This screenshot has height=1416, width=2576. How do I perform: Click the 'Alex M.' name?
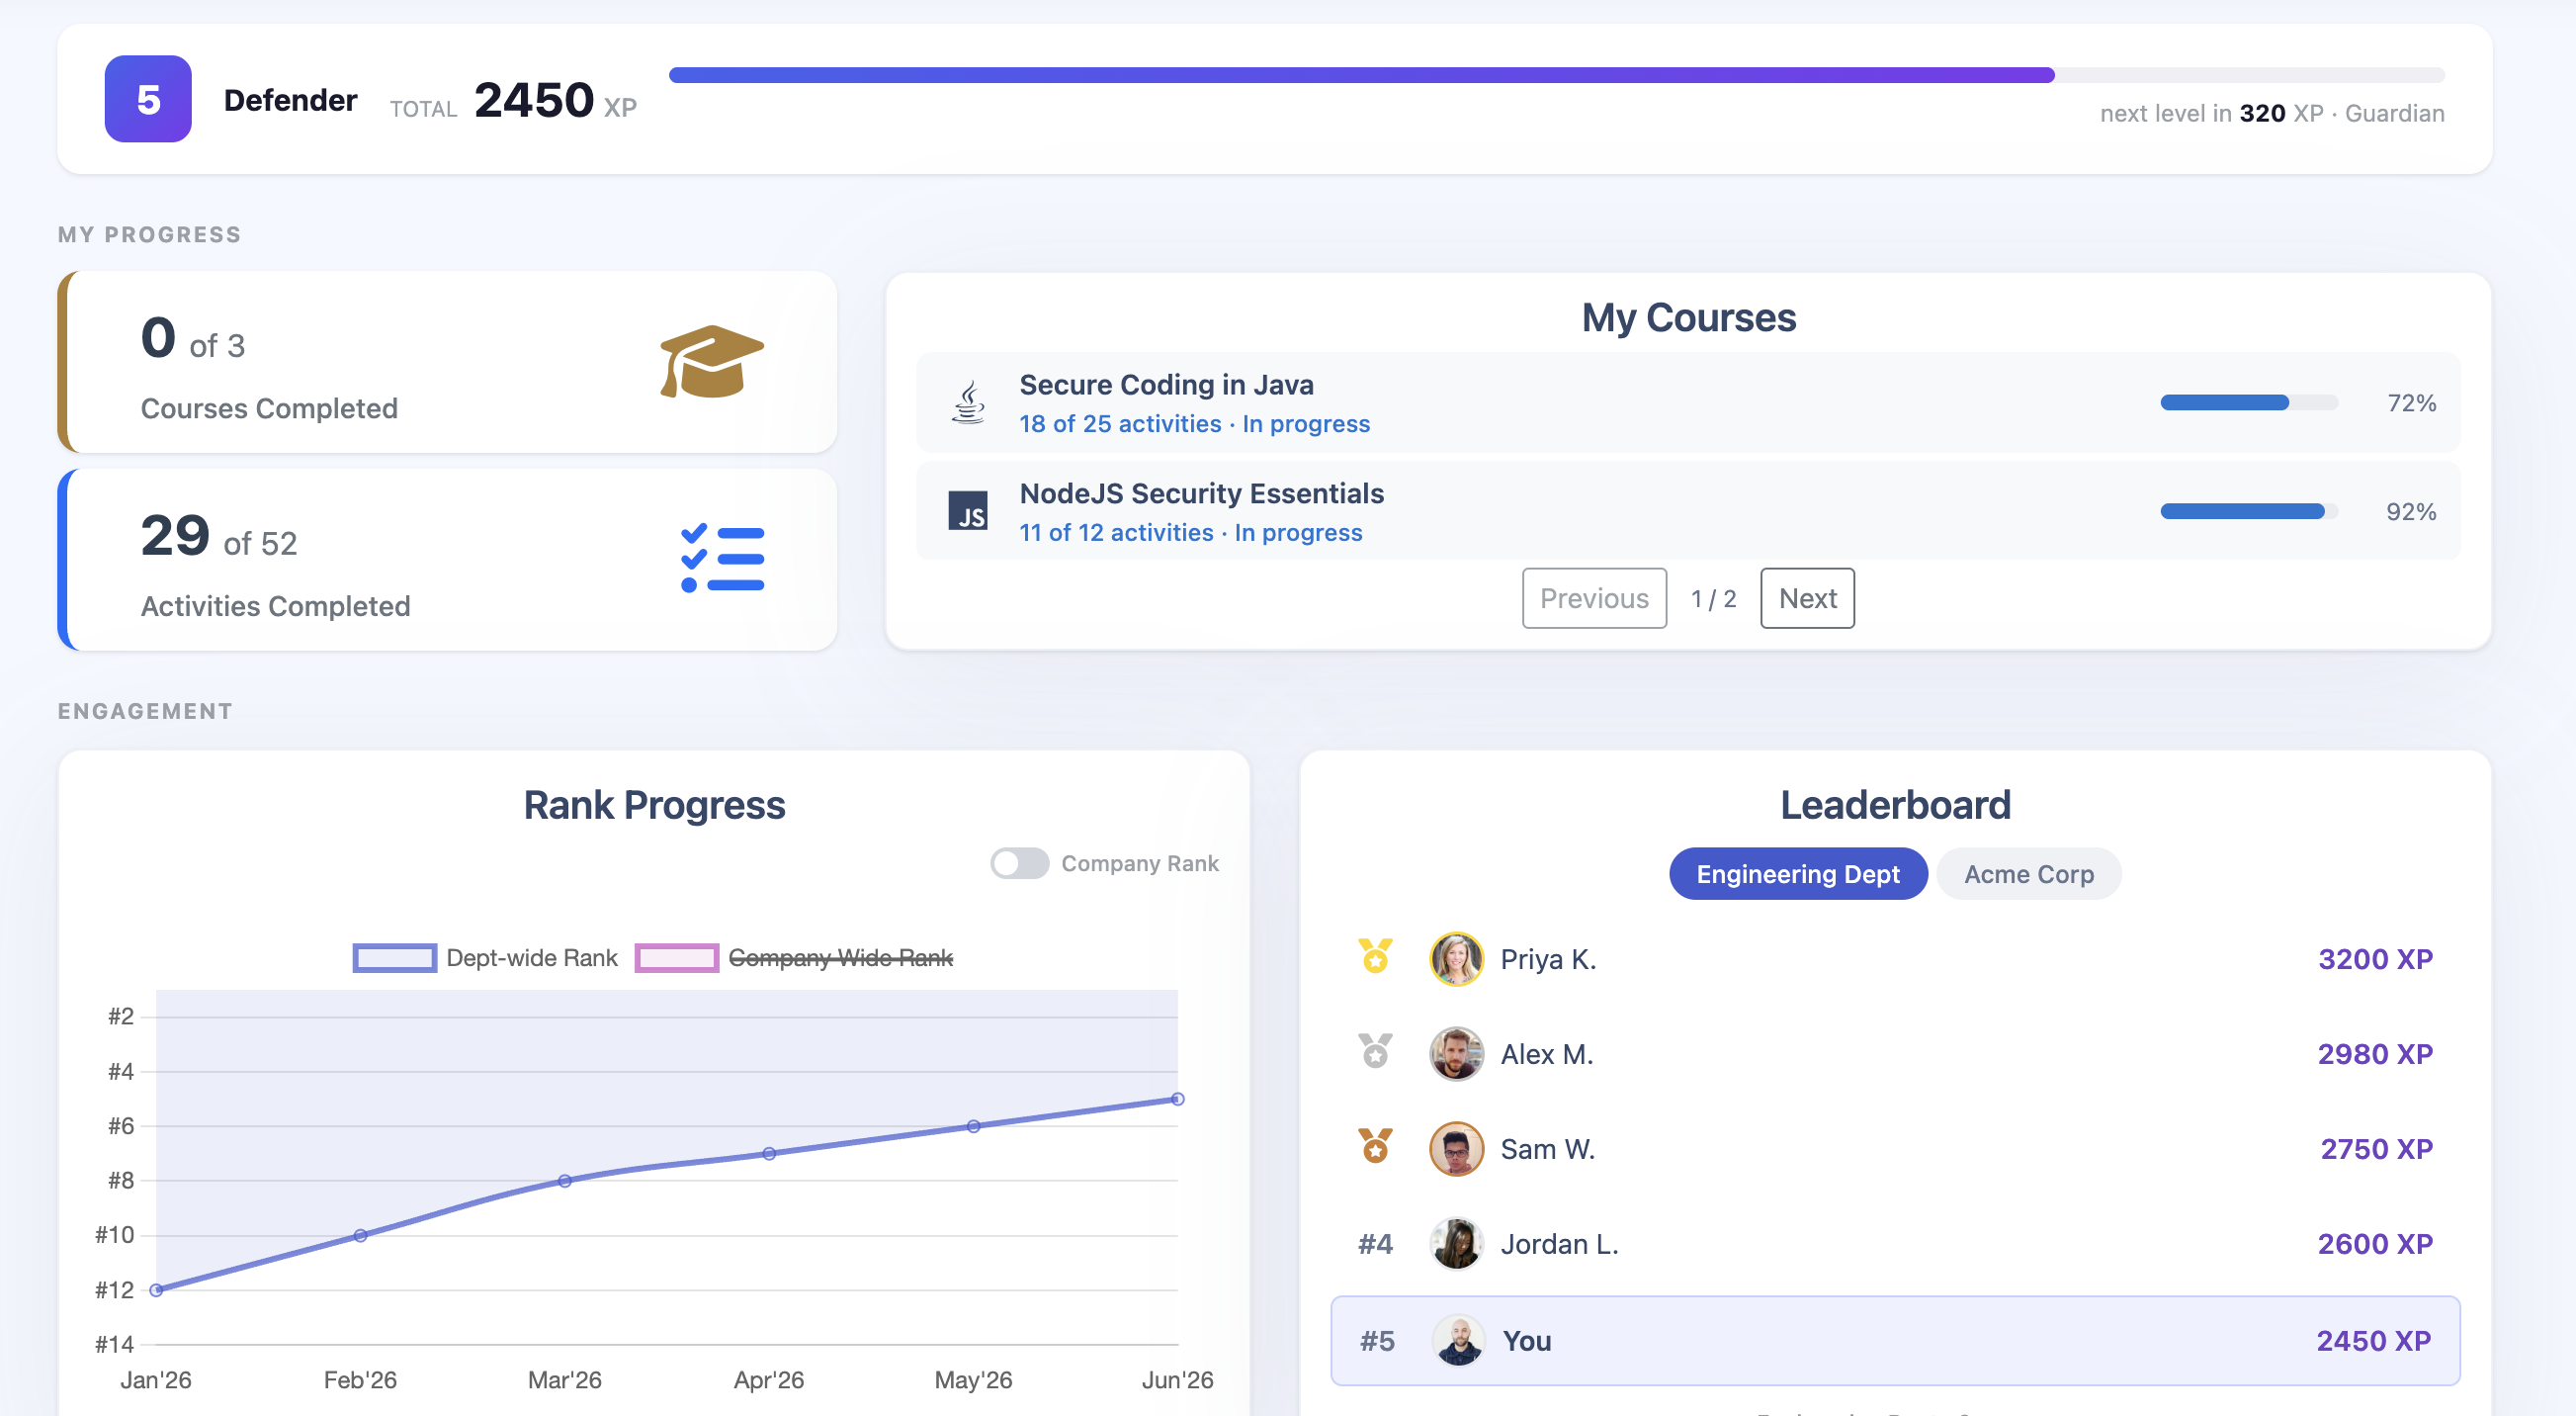click(1547, 1054)
